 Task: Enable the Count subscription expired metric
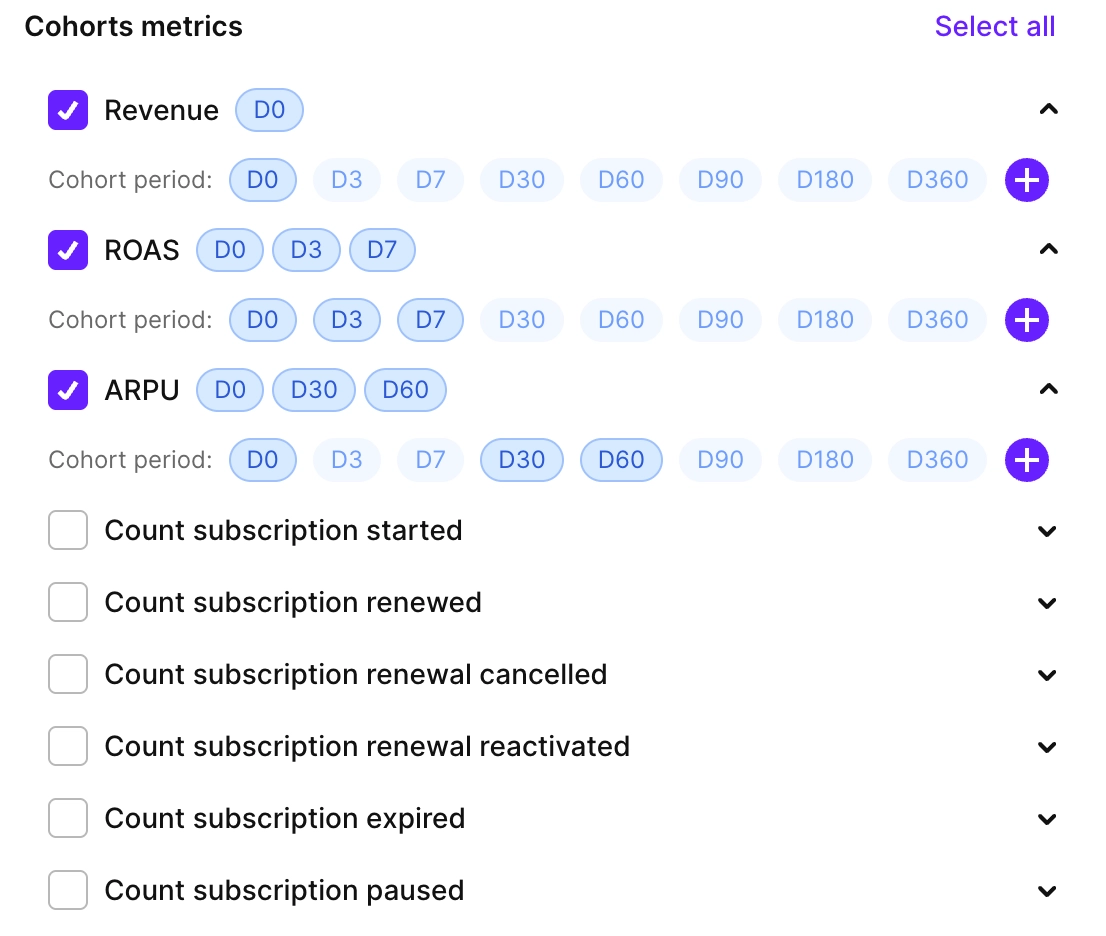68,818
